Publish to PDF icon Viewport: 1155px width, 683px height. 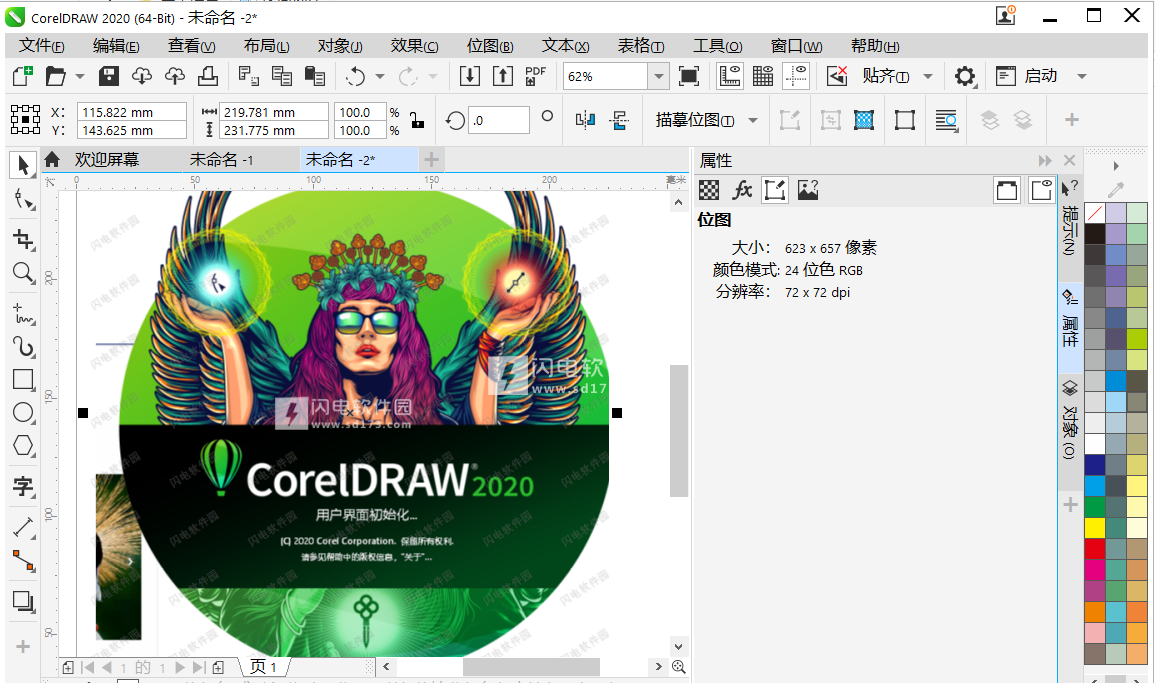[536, 76]
